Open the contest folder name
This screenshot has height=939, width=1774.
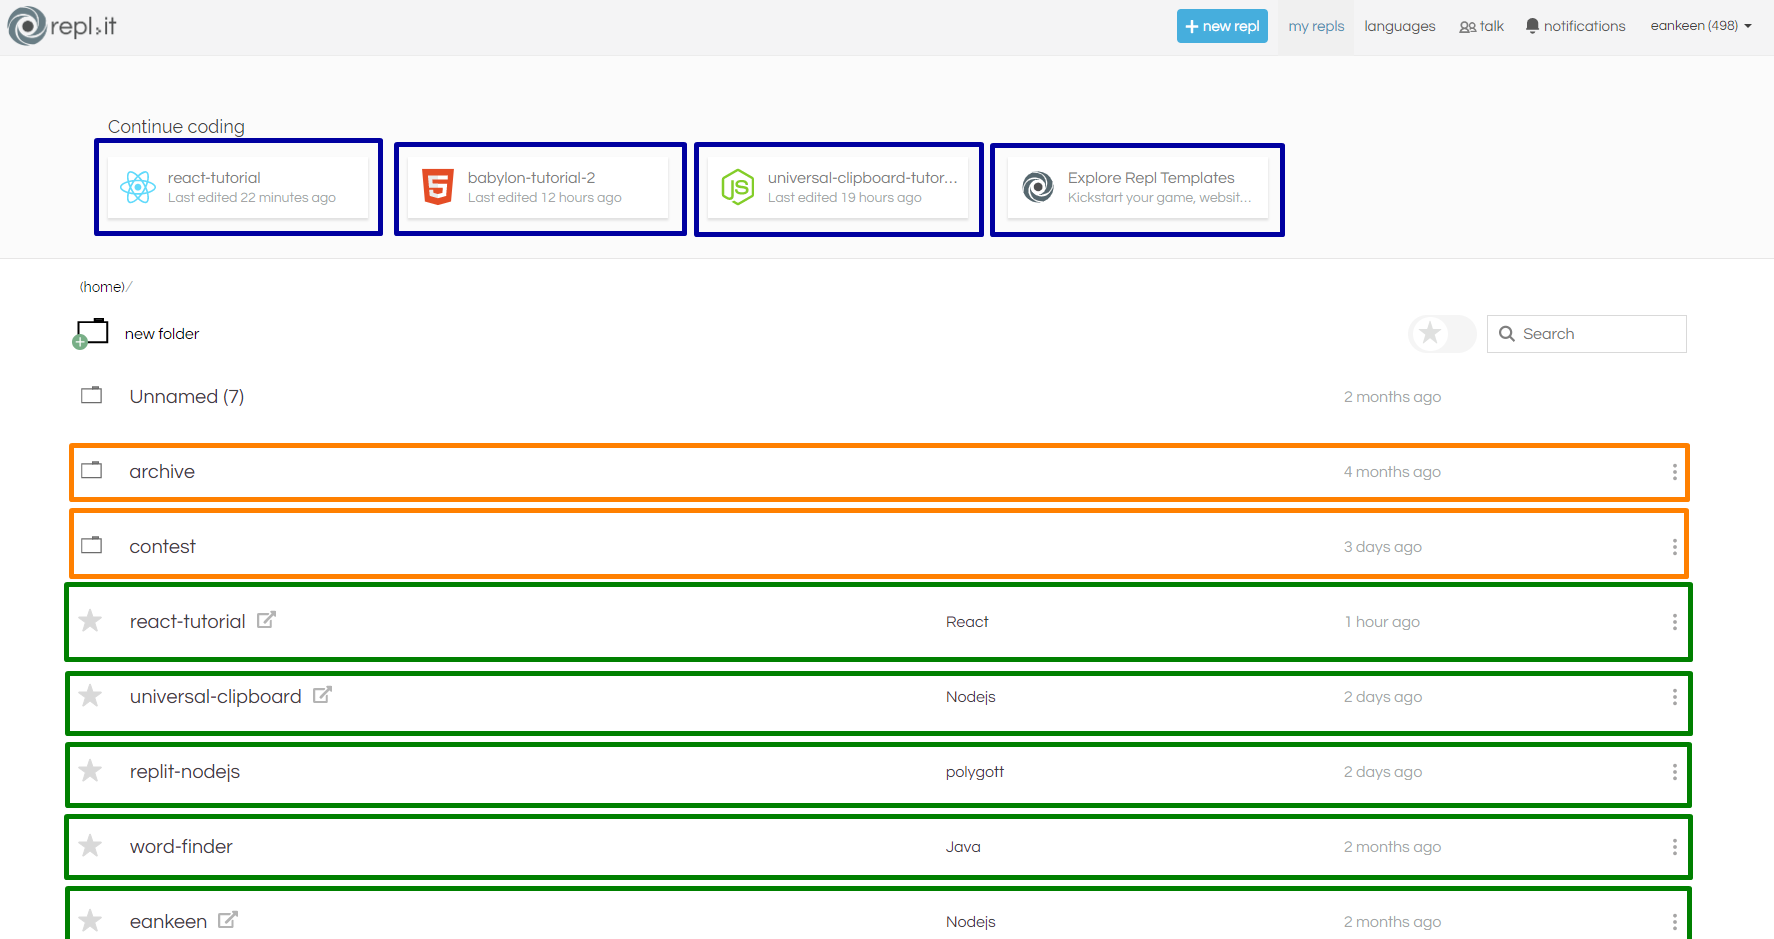coord(162,547)
